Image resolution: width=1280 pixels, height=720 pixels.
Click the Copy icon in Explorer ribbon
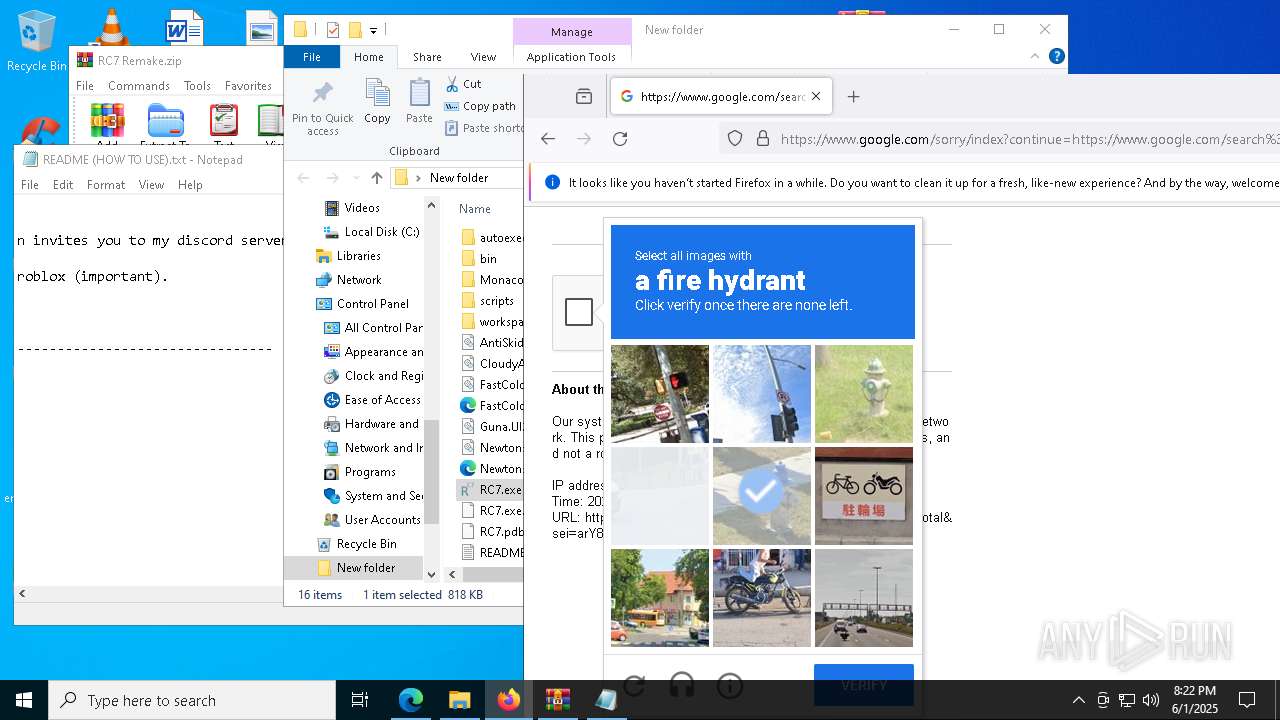coord(377,94)
